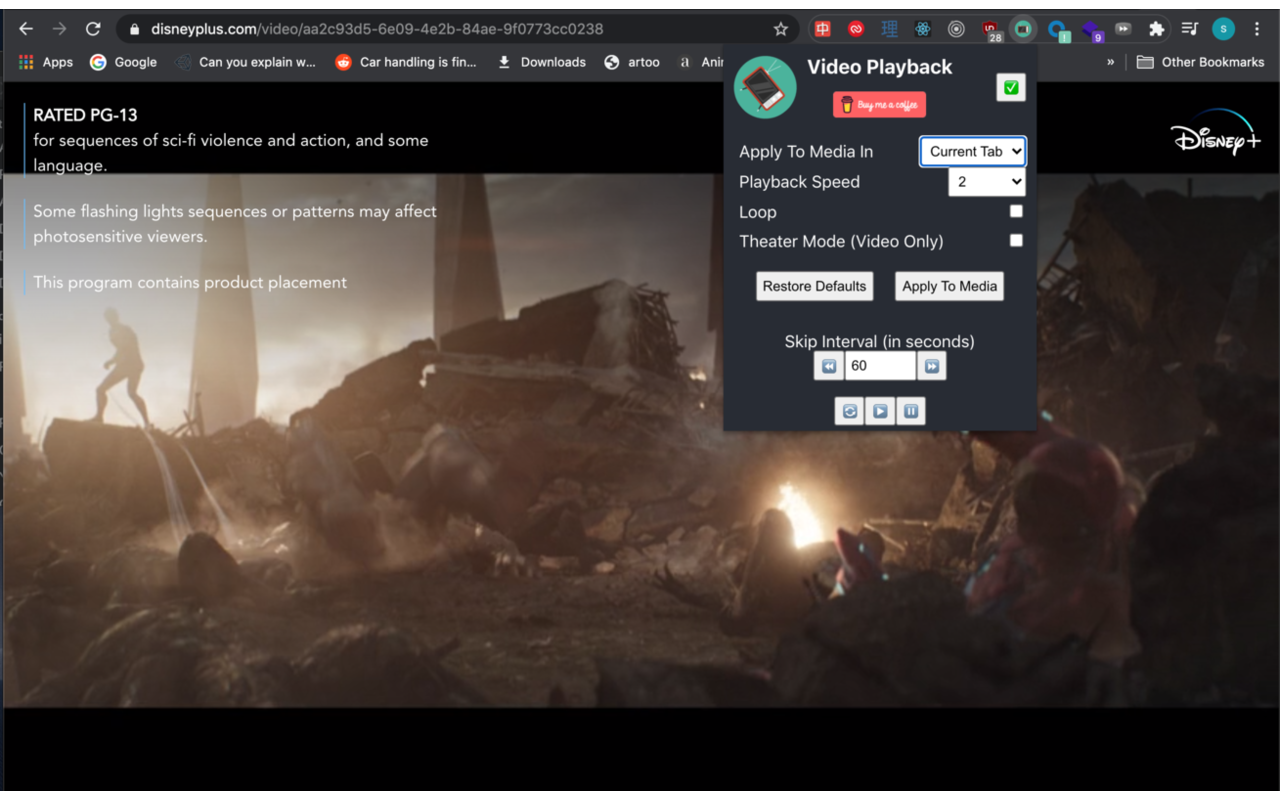Enable Theater Mode (Video Only)
The image size is (1280, 800).
[x=1016, y=240]
